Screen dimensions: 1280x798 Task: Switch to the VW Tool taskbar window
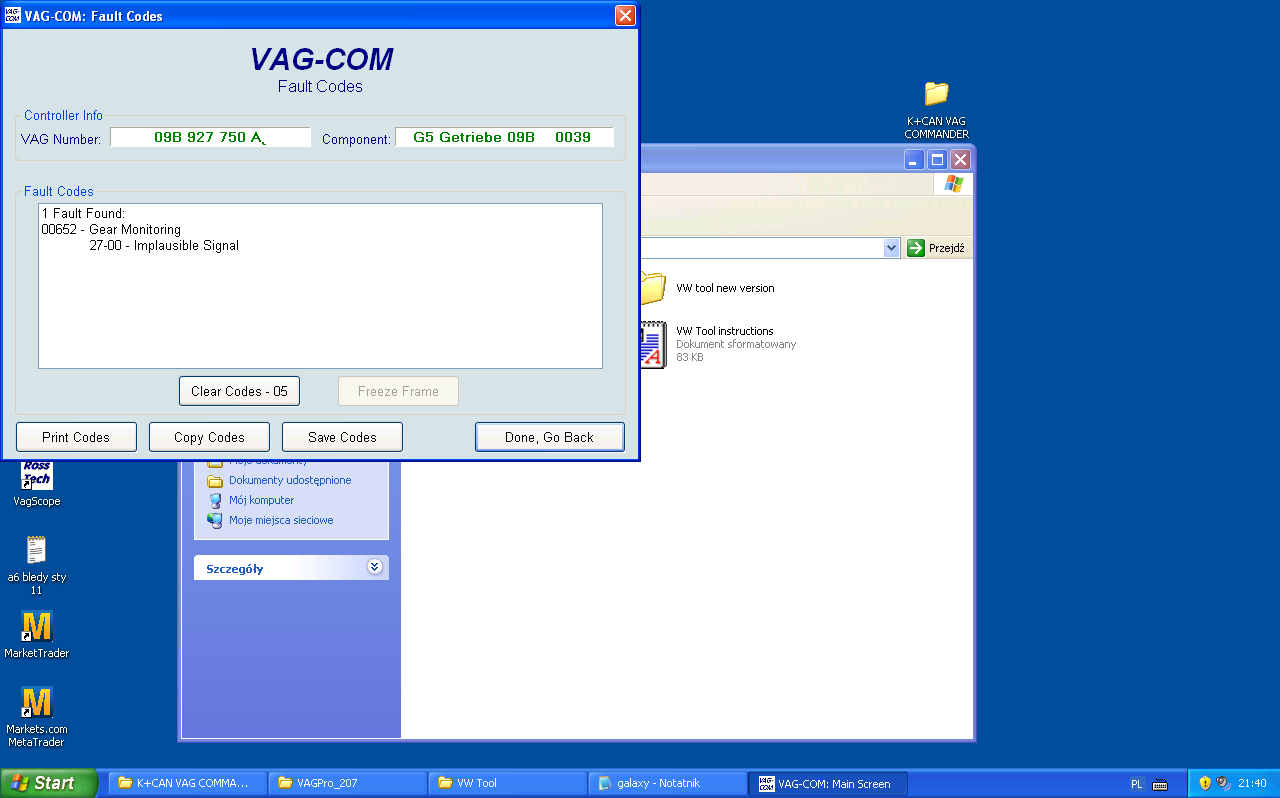(x=507, y=783)
